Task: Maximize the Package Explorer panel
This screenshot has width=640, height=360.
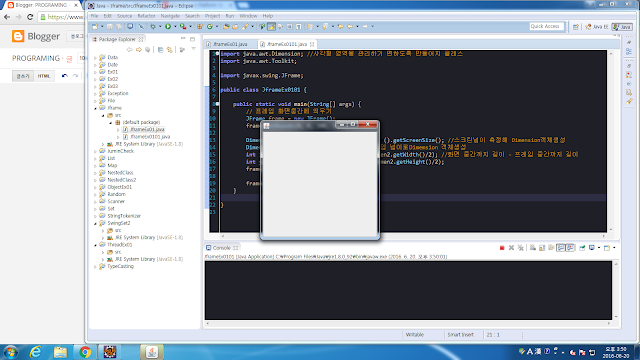Action: click(x=192, y=39)
